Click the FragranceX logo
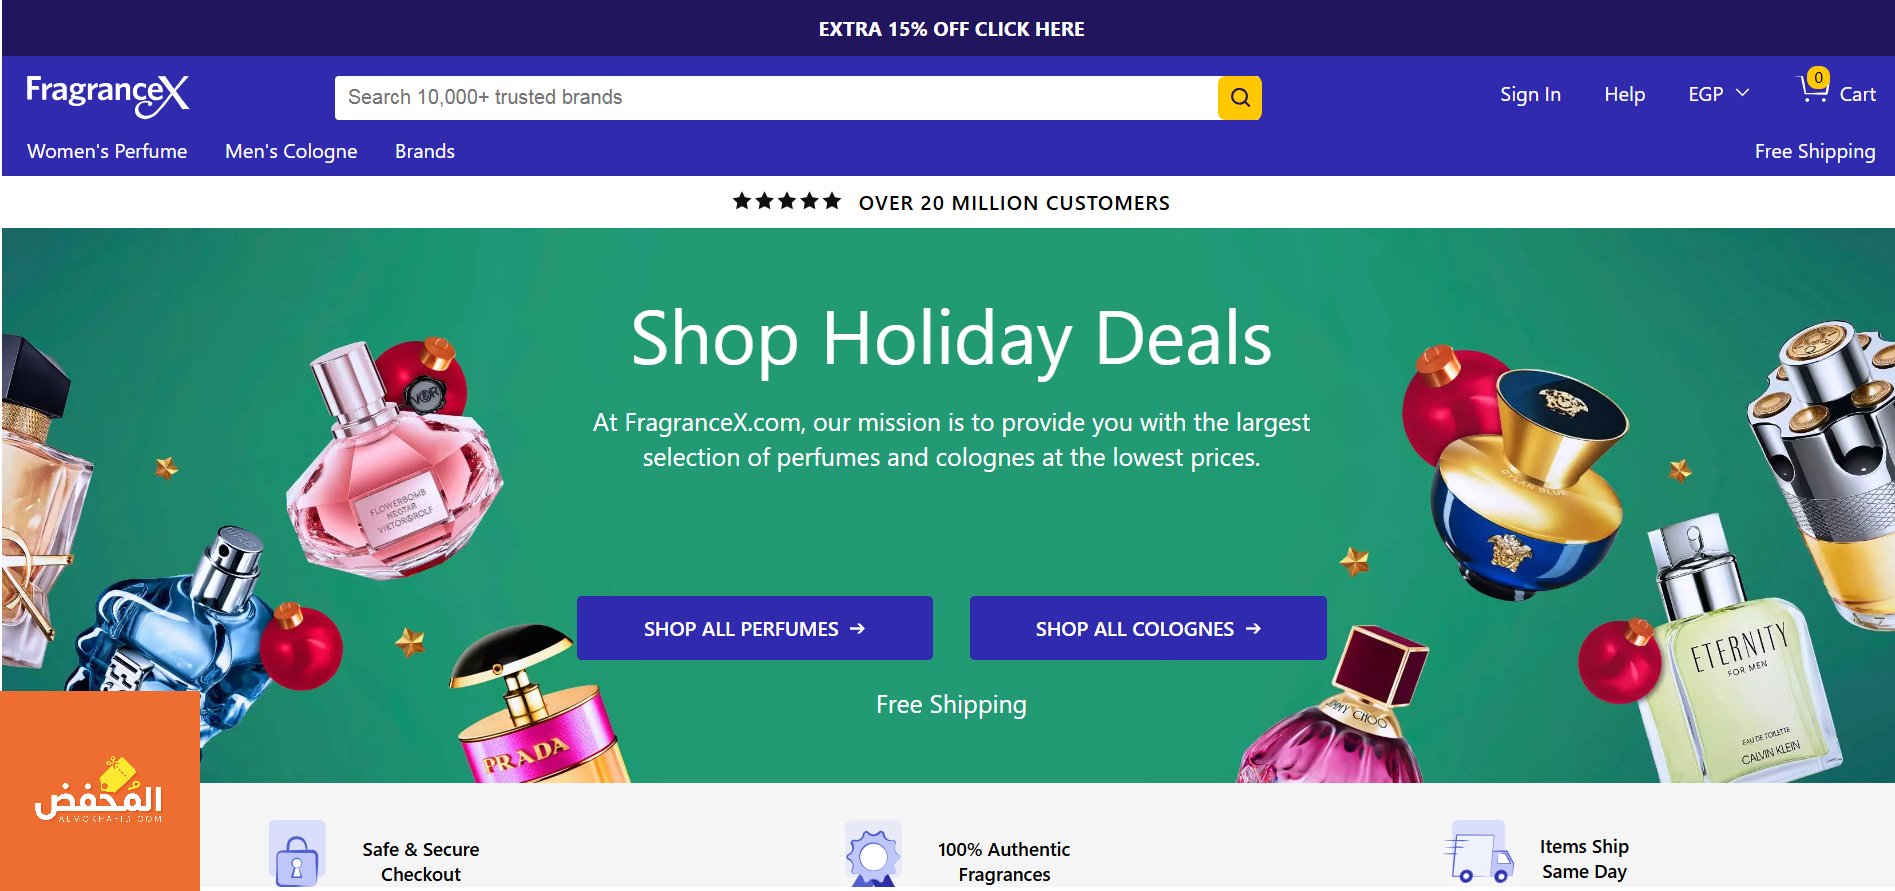The width and height of the screenshot is (1895, 891). point(107,95)
